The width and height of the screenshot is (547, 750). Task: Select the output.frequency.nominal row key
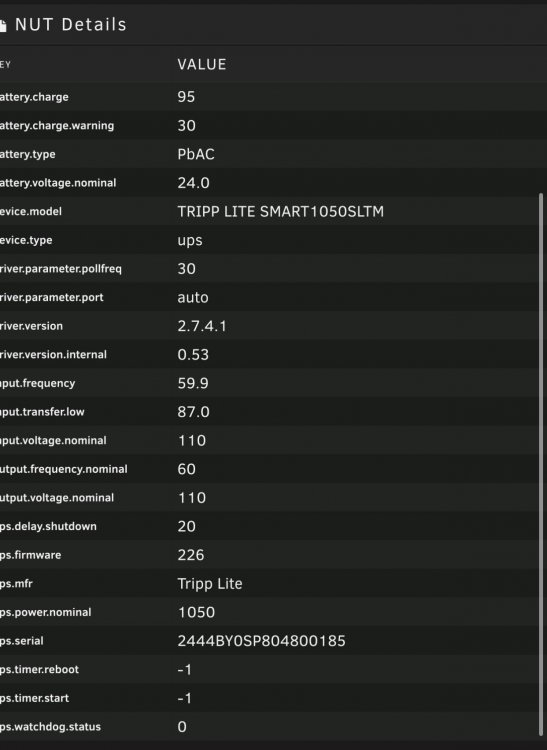tap(64, 469)
